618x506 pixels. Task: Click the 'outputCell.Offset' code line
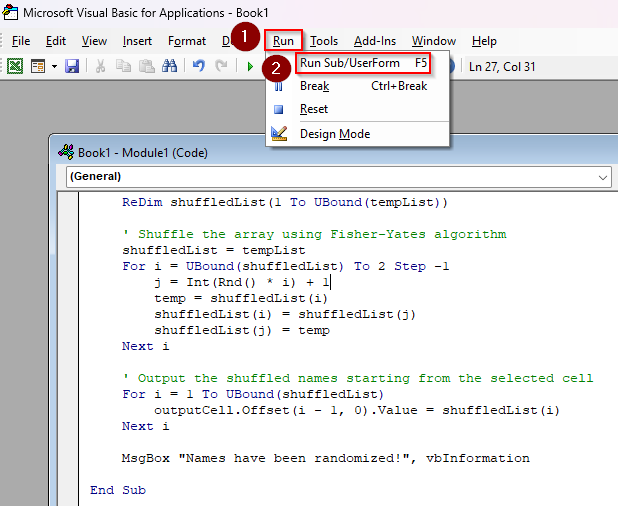357,410
